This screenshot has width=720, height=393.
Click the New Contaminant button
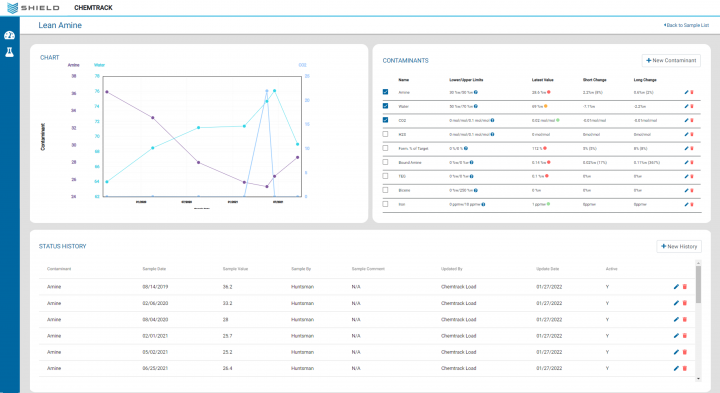tap(671, 60)
